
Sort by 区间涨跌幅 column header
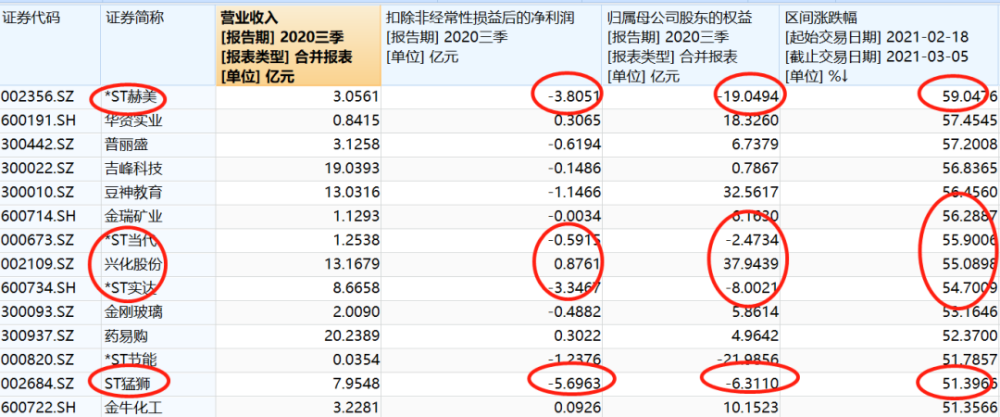[x=821, y=18]
